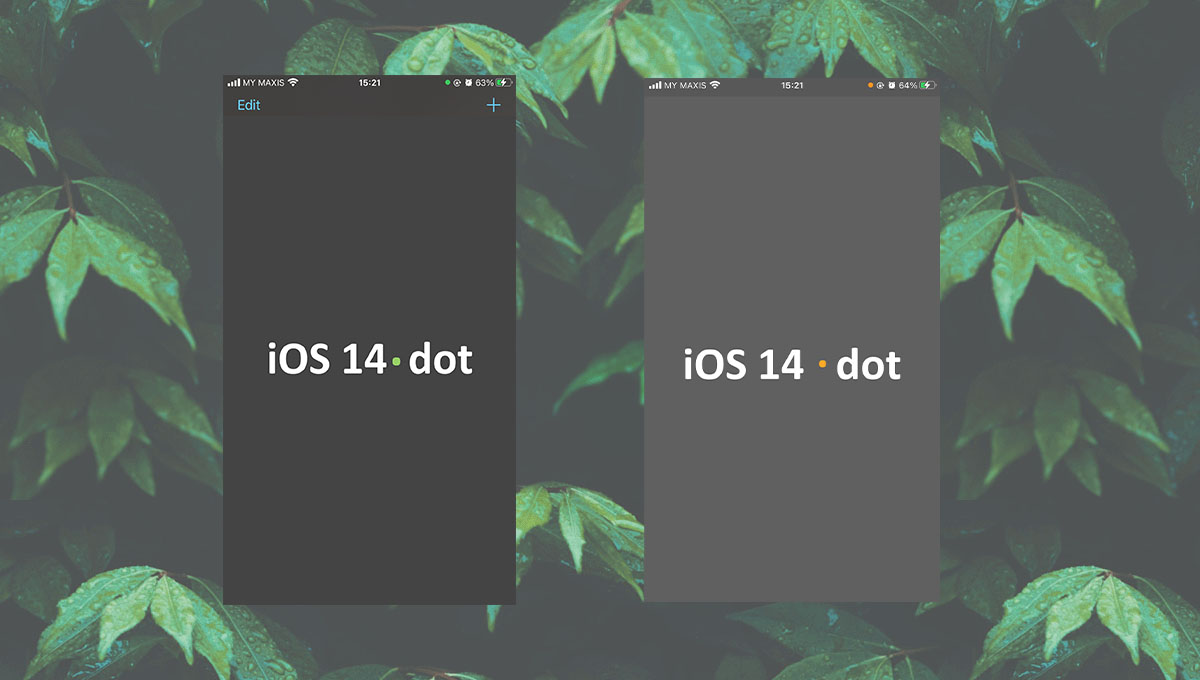Viewport: 1200px width, 680px height.
Task: Tap the green camera indicator dot in status bar
Action: tap(447, 83)
